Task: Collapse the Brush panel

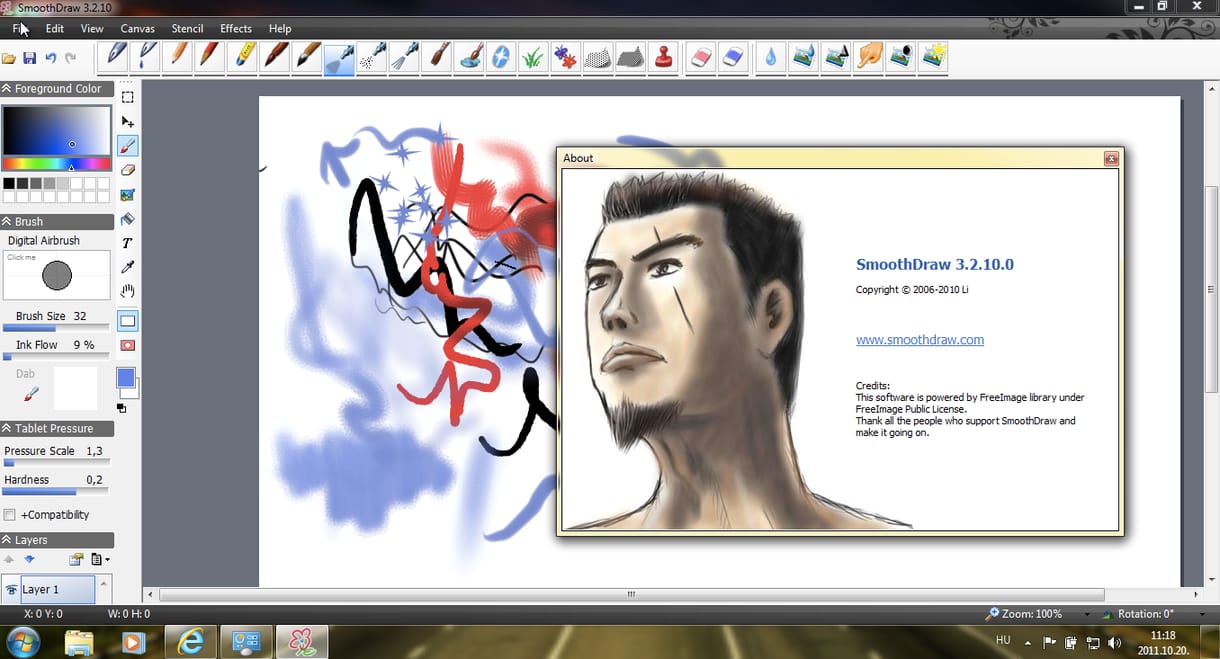Action: (7, 222)
